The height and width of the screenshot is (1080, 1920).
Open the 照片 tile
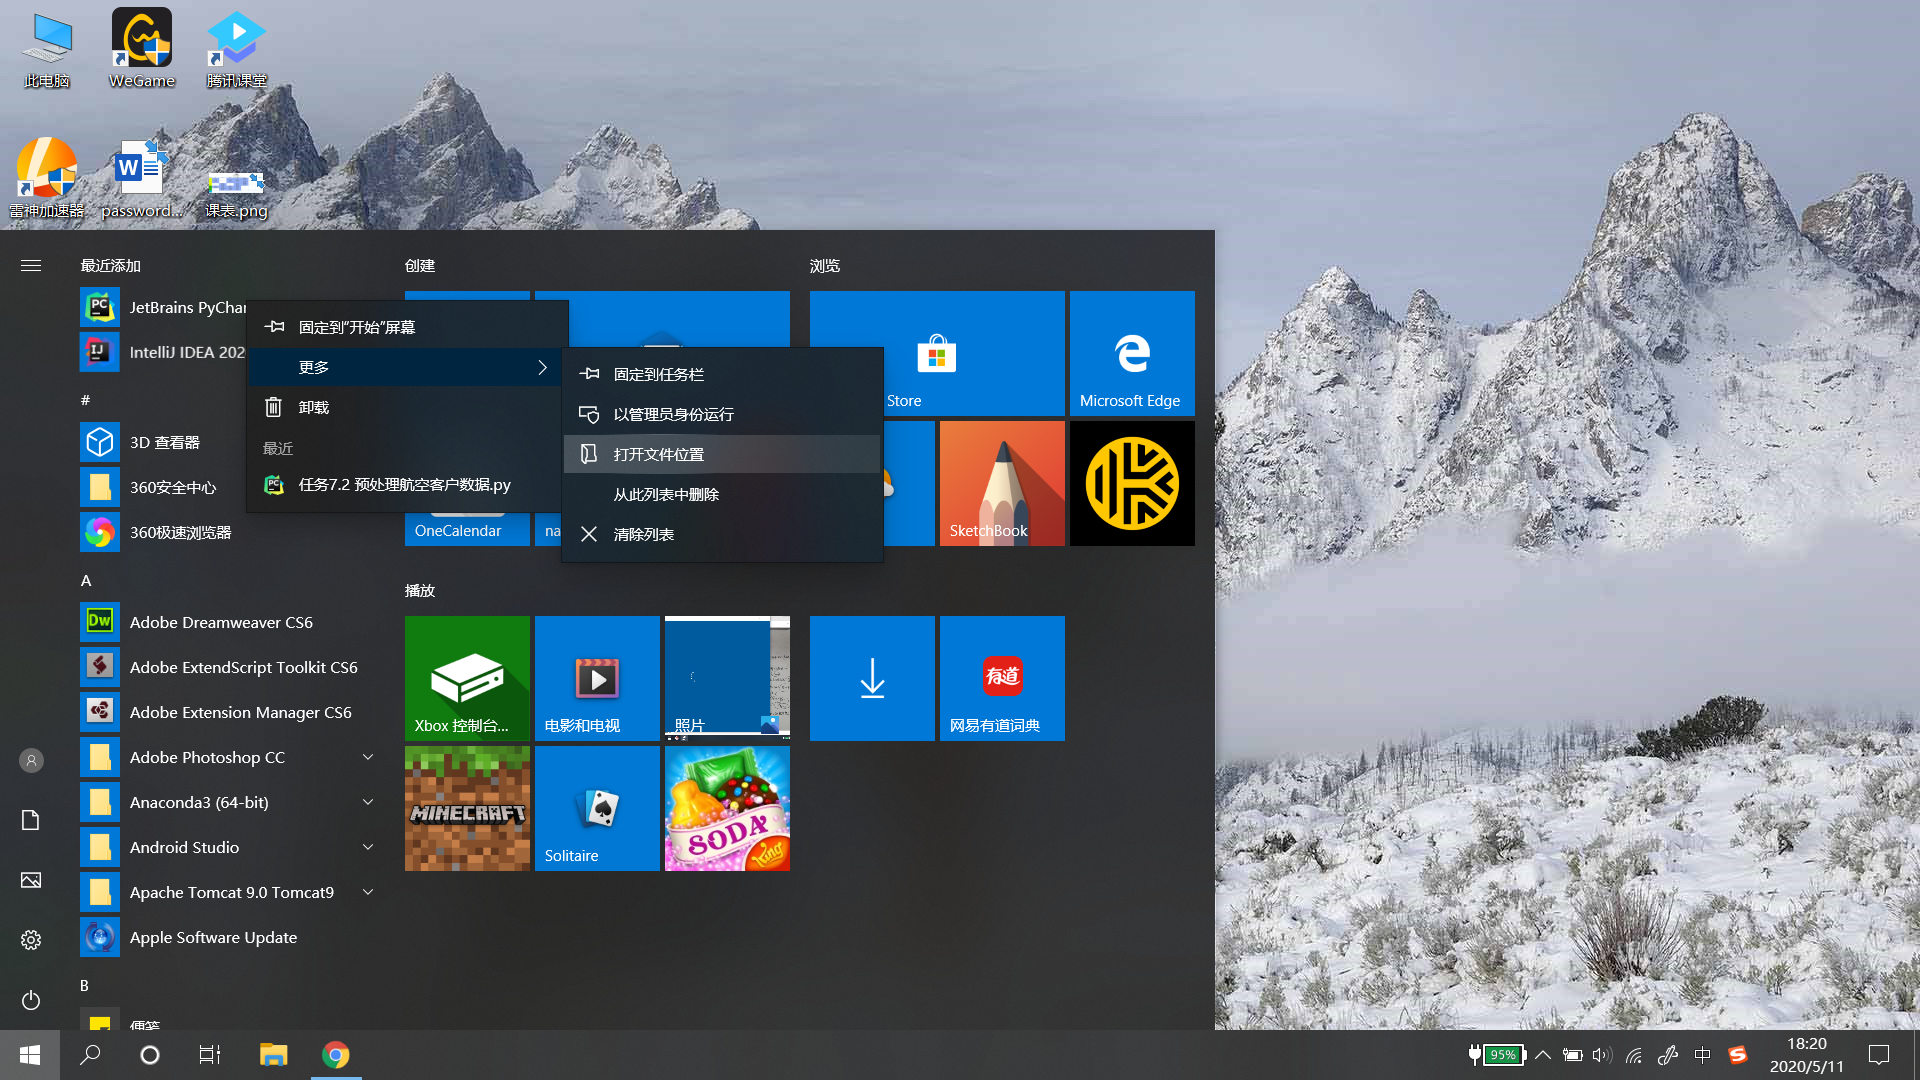pos(727,678)
